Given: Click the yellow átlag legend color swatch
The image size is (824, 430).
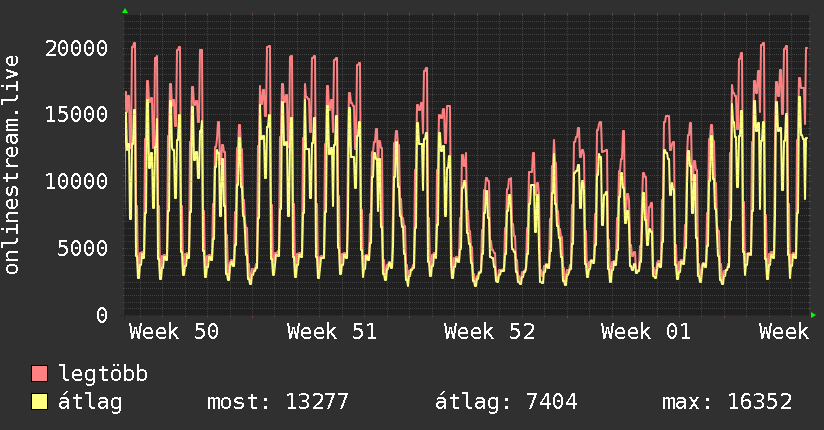Looking at the screenshot, I should [40, 402].
